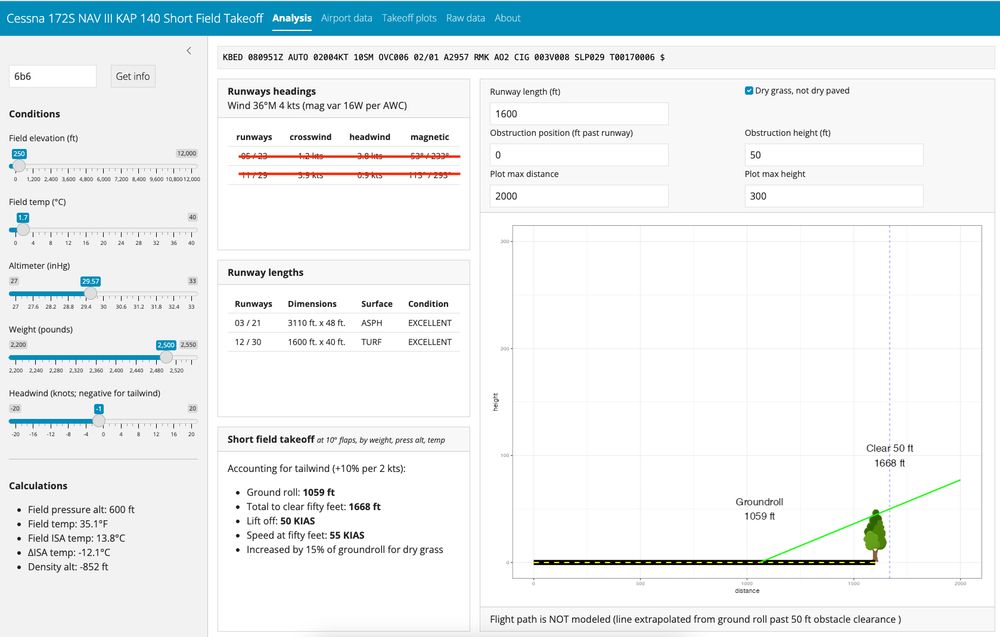Click the Clear 50 ft plot label
Screen dimensions: 1000x637
click(x=890, y=455)
